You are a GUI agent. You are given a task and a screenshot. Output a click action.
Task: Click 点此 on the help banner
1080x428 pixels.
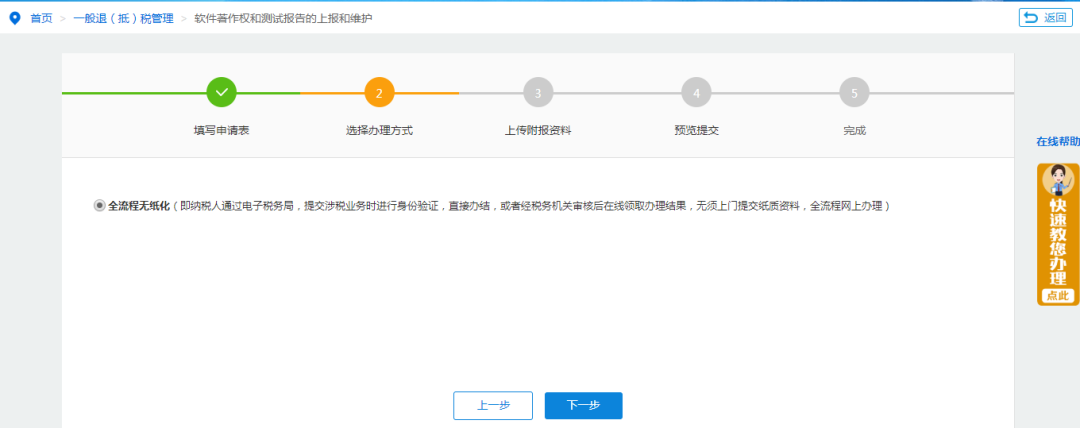click(1058, 296)
